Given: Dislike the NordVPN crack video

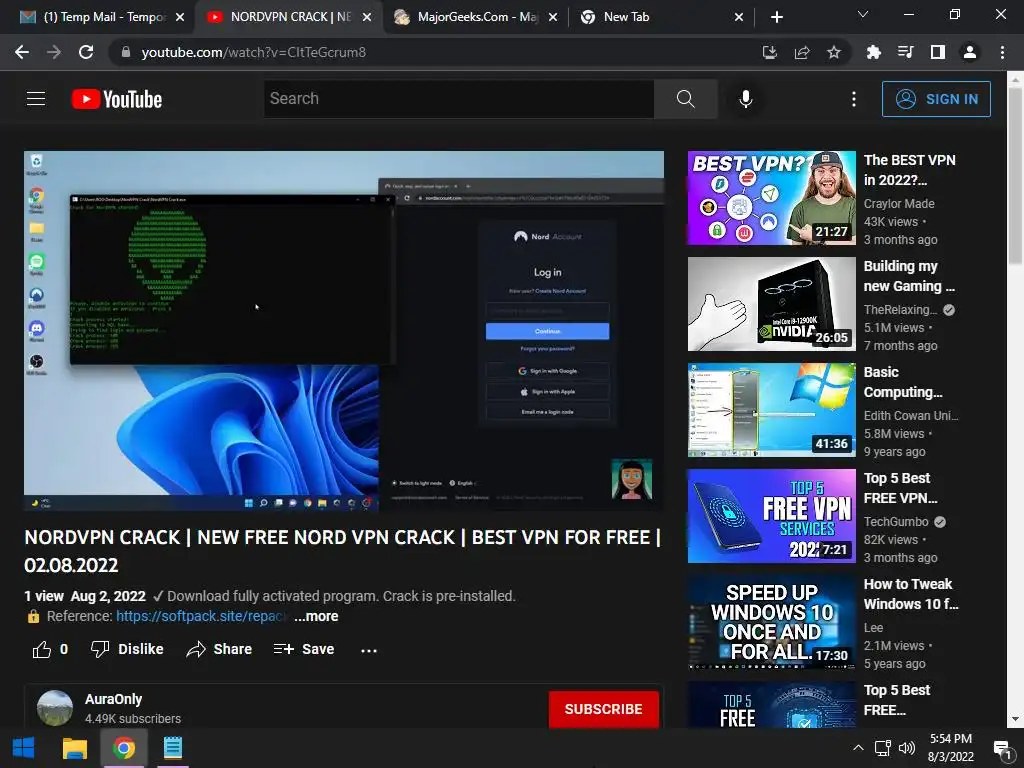Looking at the screenshot, I should click(127, 649).
